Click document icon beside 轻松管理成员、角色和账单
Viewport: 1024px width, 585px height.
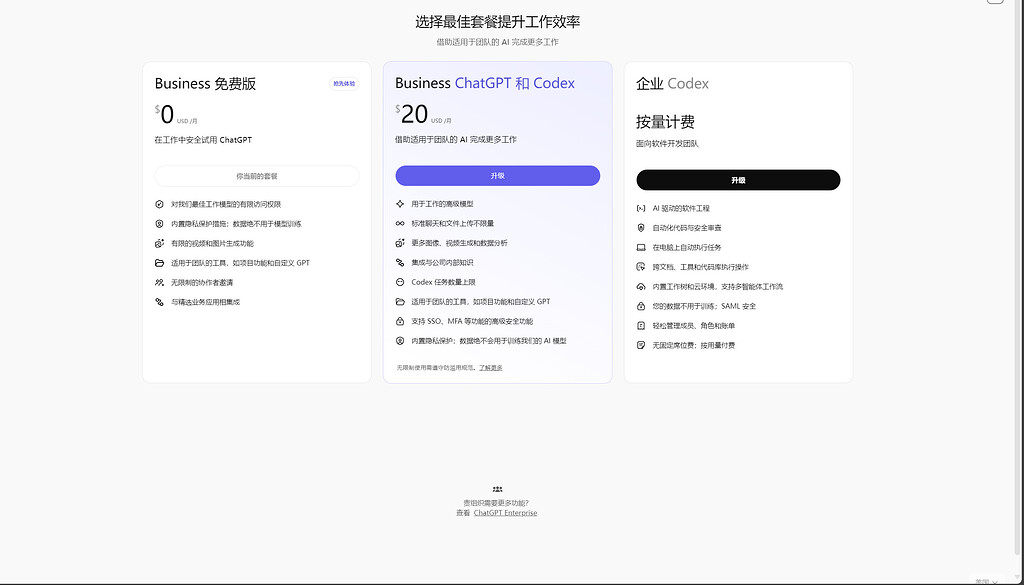[641, 326]
